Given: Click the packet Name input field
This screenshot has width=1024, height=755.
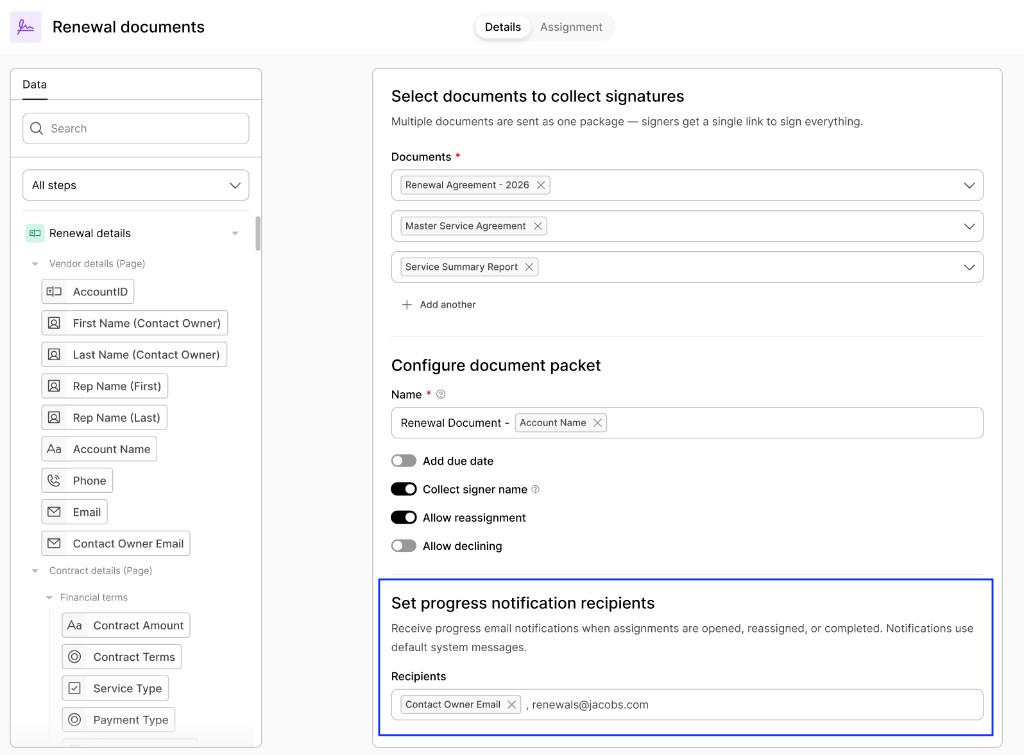Looking at the screenshot, I should tap(687, 423).
